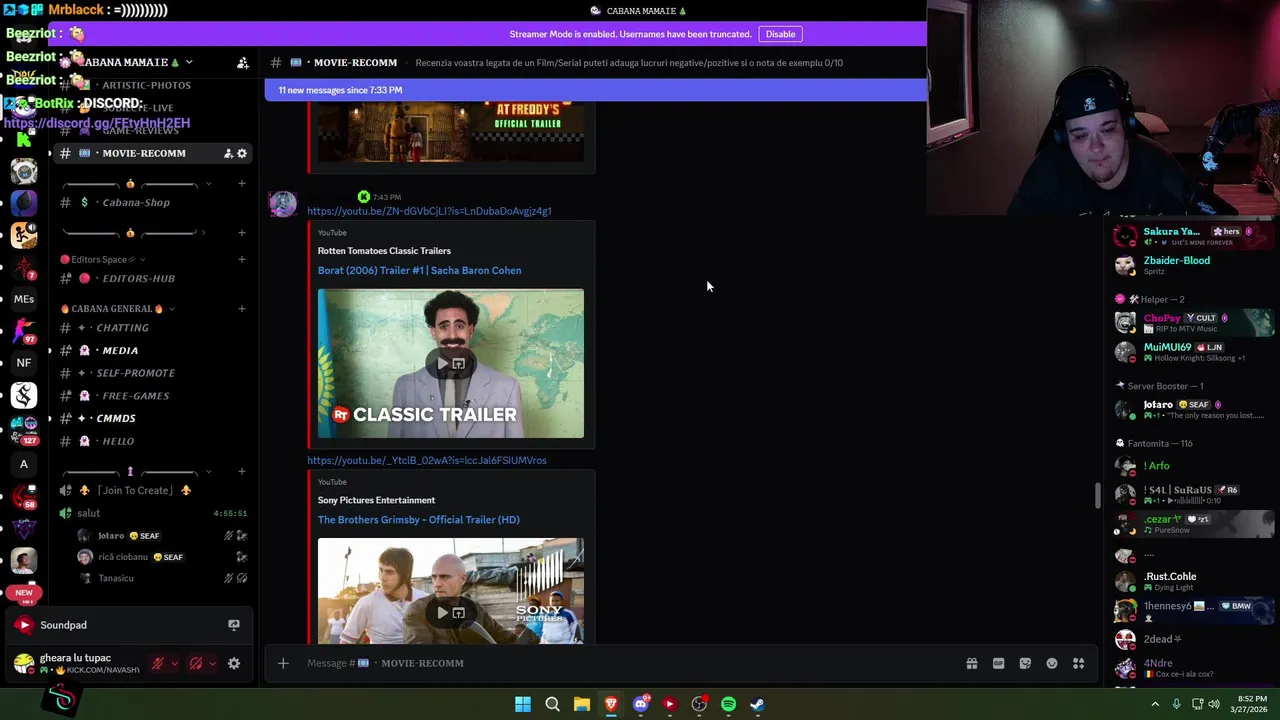
Task: Open audio output options arrow
Action: click(212, 663)
